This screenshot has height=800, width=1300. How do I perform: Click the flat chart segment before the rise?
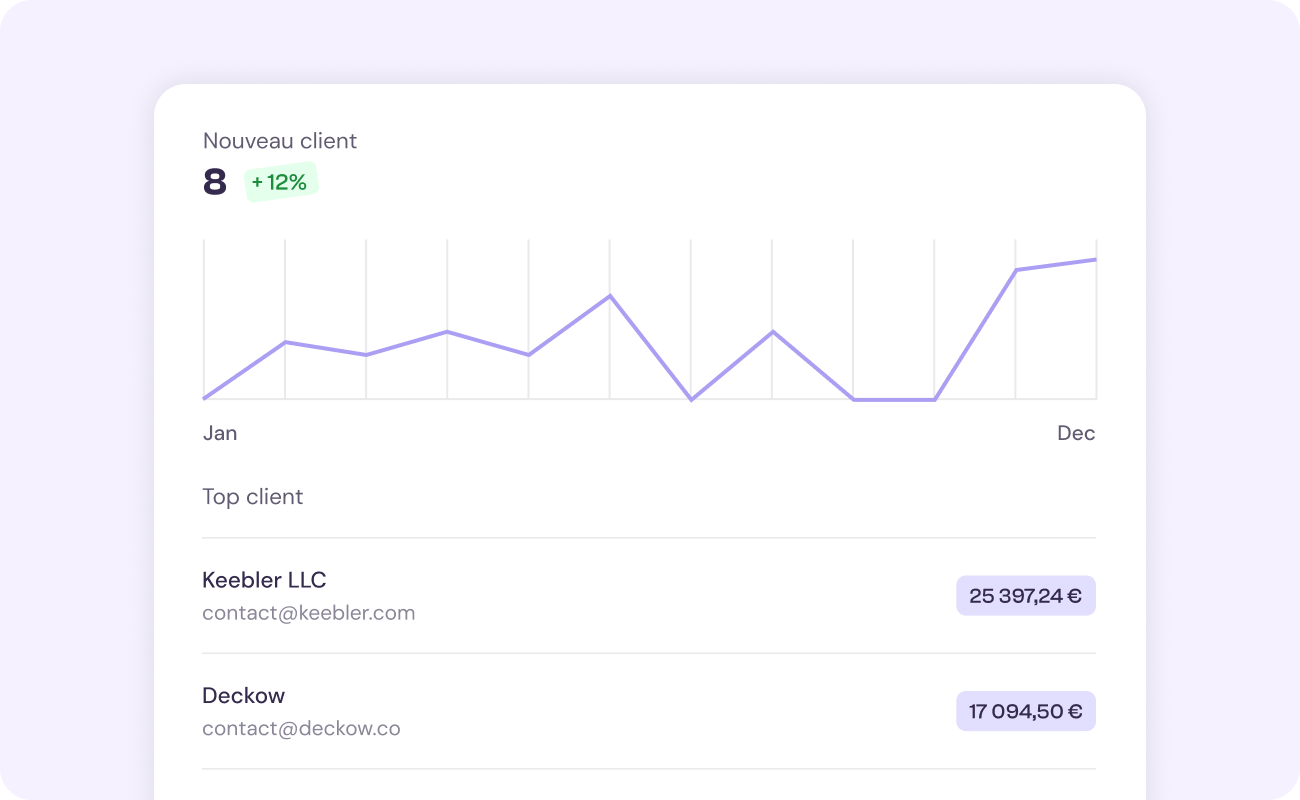[893, 399]
